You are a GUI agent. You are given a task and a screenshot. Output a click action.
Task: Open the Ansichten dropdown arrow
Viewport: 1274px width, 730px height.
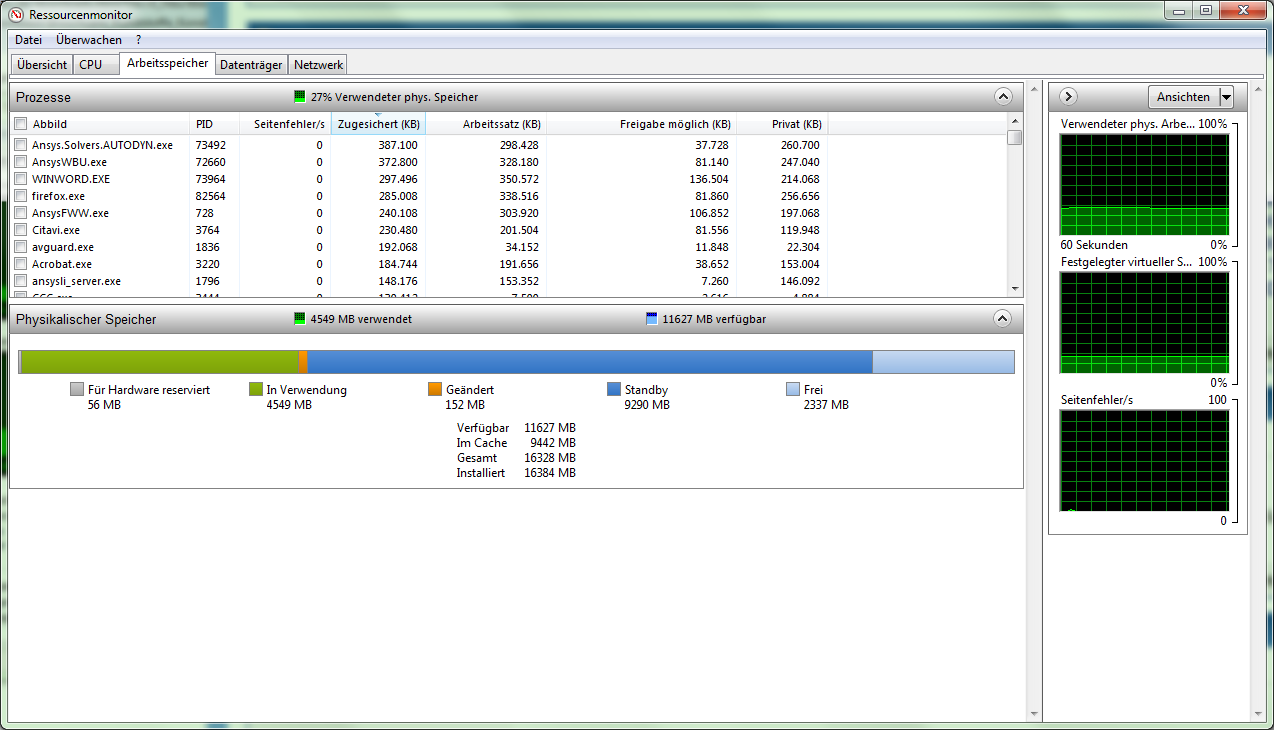pyautogui.click(x=1226, y=97)
